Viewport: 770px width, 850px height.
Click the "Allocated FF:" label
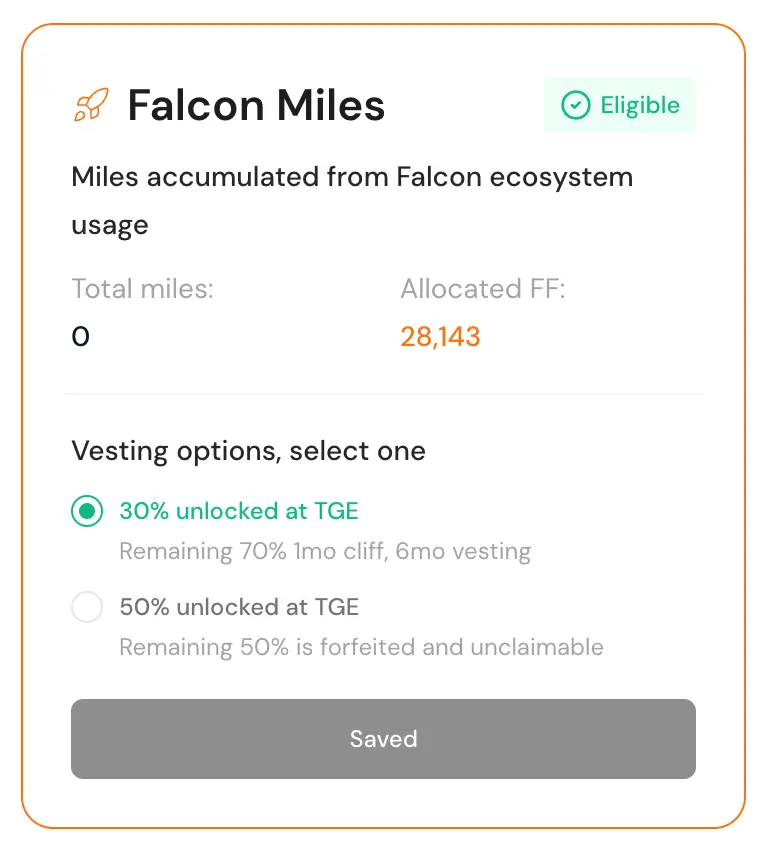click(483, 289)
